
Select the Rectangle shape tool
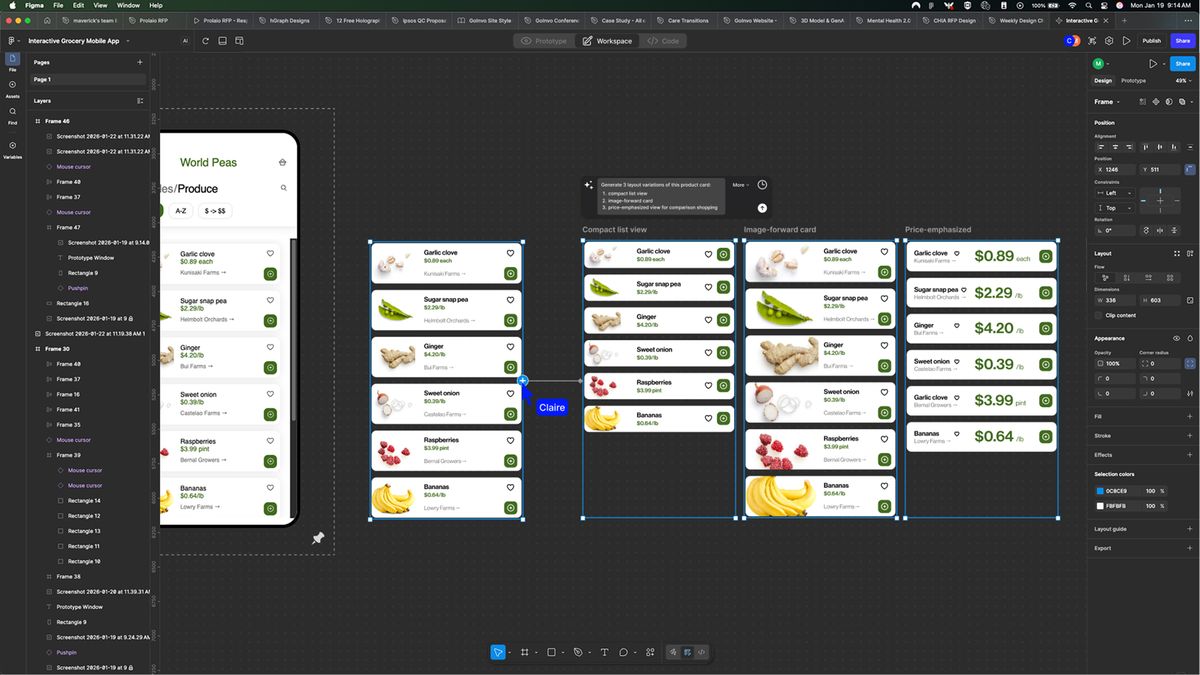[x=552, y=652]
